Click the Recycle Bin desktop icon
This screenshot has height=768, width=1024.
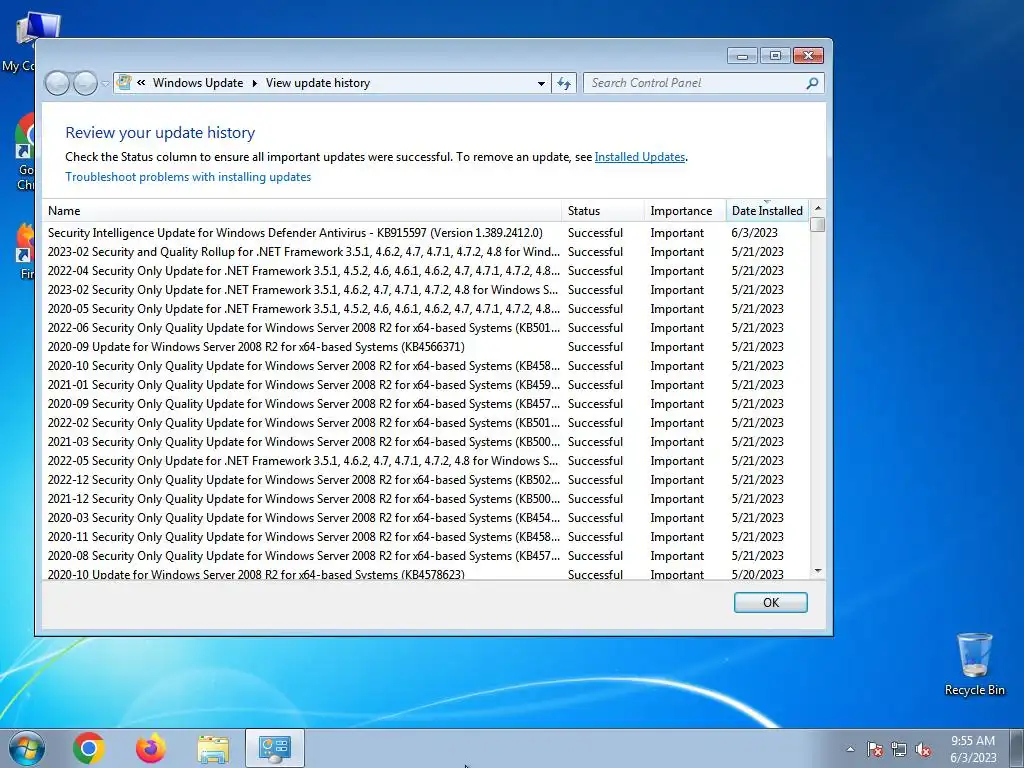coord(974,664)
